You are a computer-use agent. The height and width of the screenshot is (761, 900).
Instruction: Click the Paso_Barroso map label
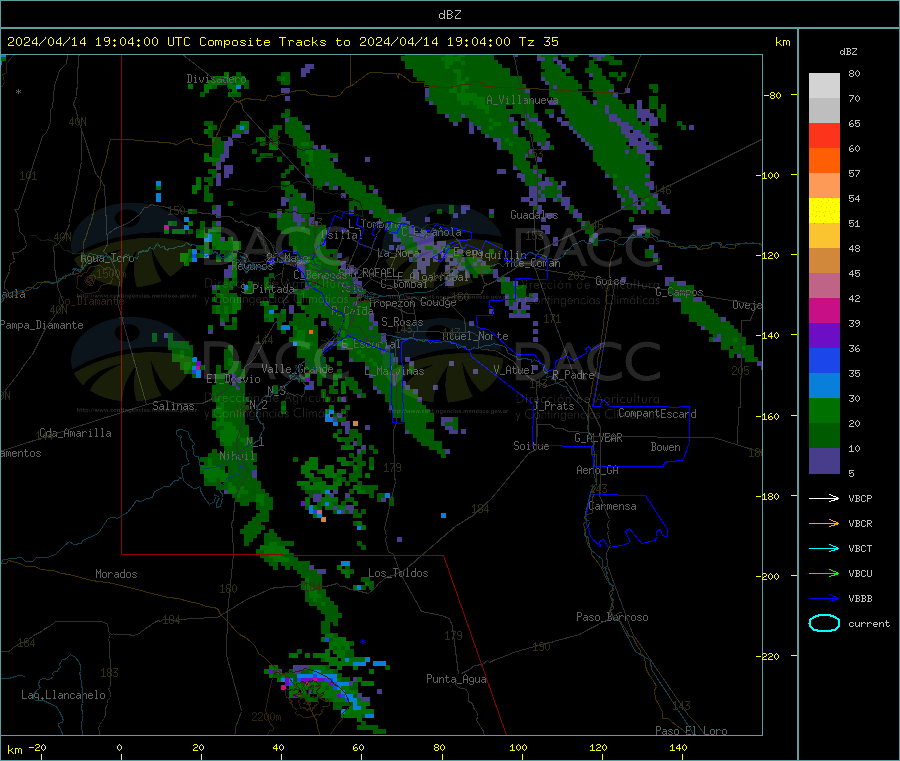click(612, 617)
